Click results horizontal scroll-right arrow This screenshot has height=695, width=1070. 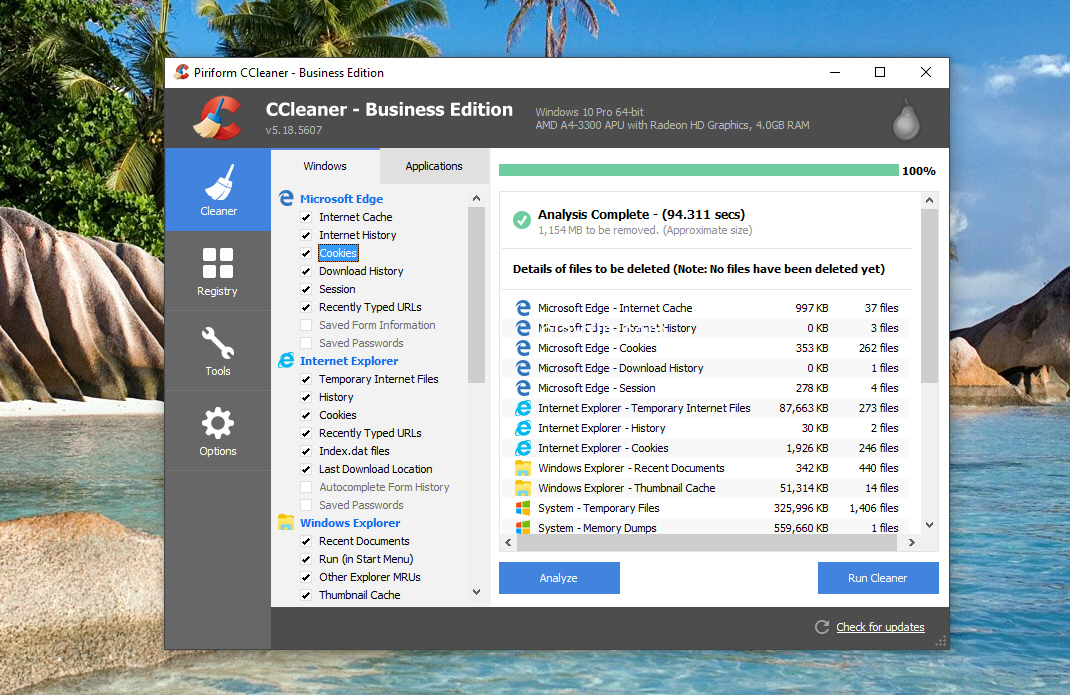pos(912,542)
